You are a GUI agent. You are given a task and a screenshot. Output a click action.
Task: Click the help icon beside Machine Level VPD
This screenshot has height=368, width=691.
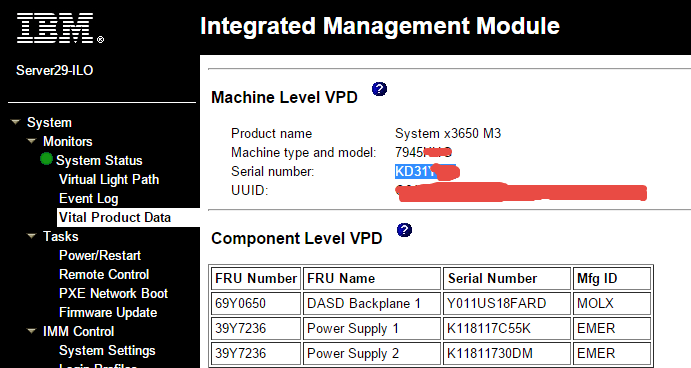coord(379,89)
